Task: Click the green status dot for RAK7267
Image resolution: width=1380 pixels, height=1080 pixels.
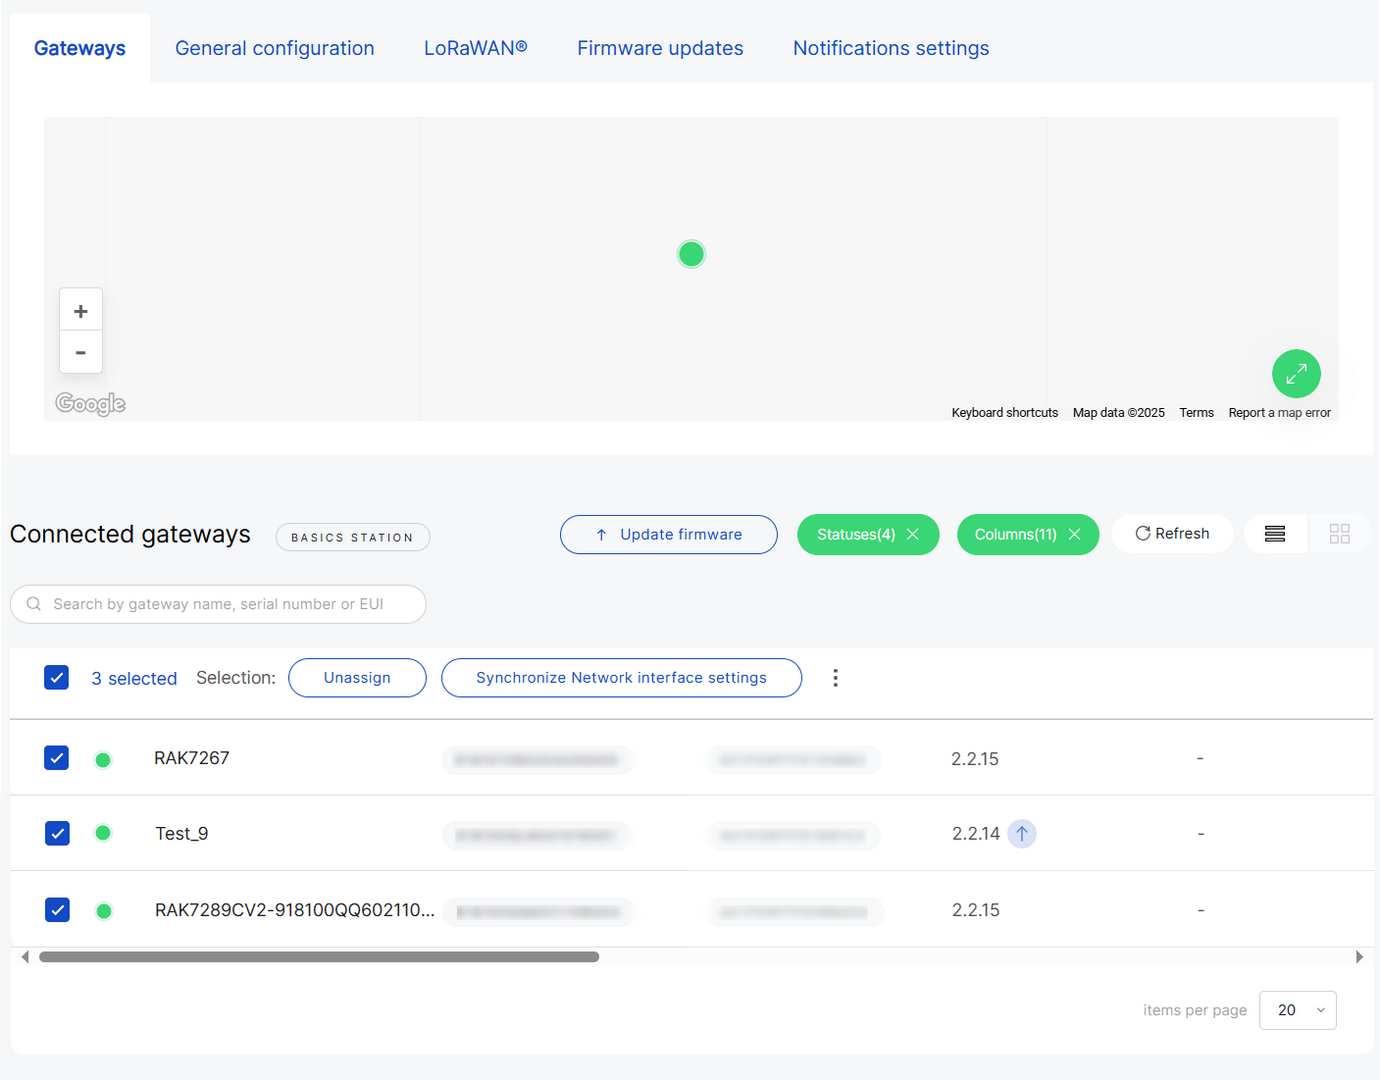Action: (x=103, y=759)
